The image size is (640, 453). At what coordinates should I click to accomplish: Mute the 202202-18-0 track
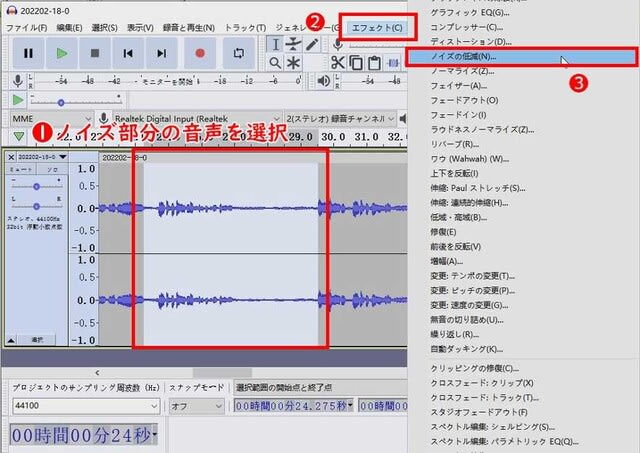19,171
